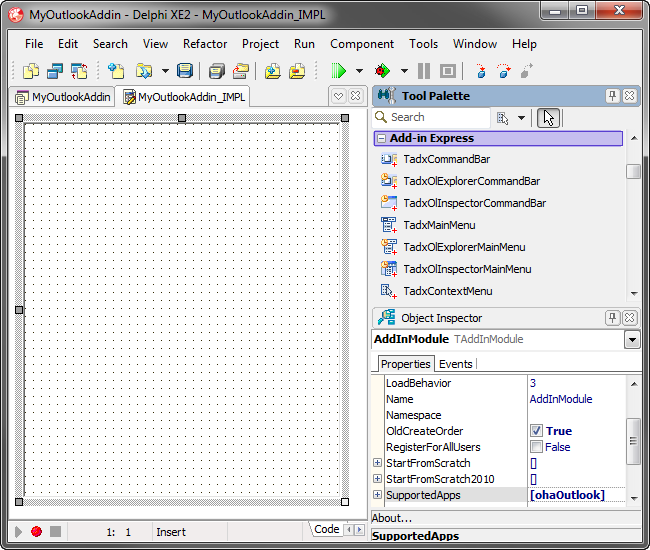Viewport: 650px width, 550px height.
Task: Open the Tools menu
Action: point(423,44)
